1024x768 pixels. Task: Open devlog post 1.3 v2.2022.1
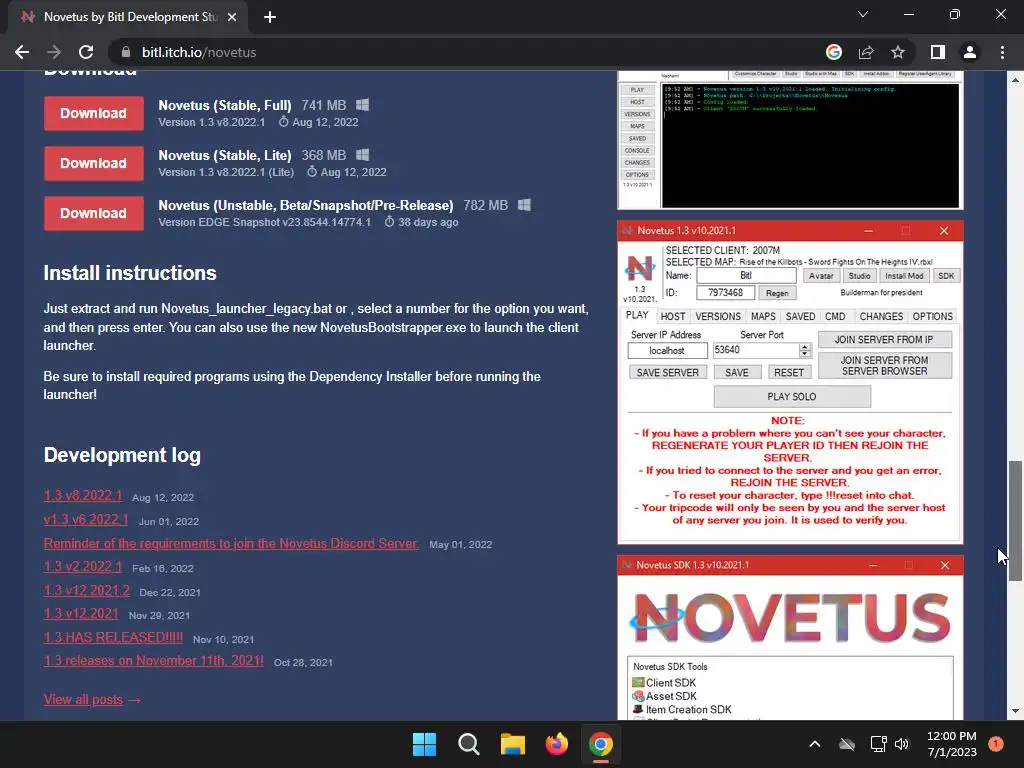(x=83, y=567)
